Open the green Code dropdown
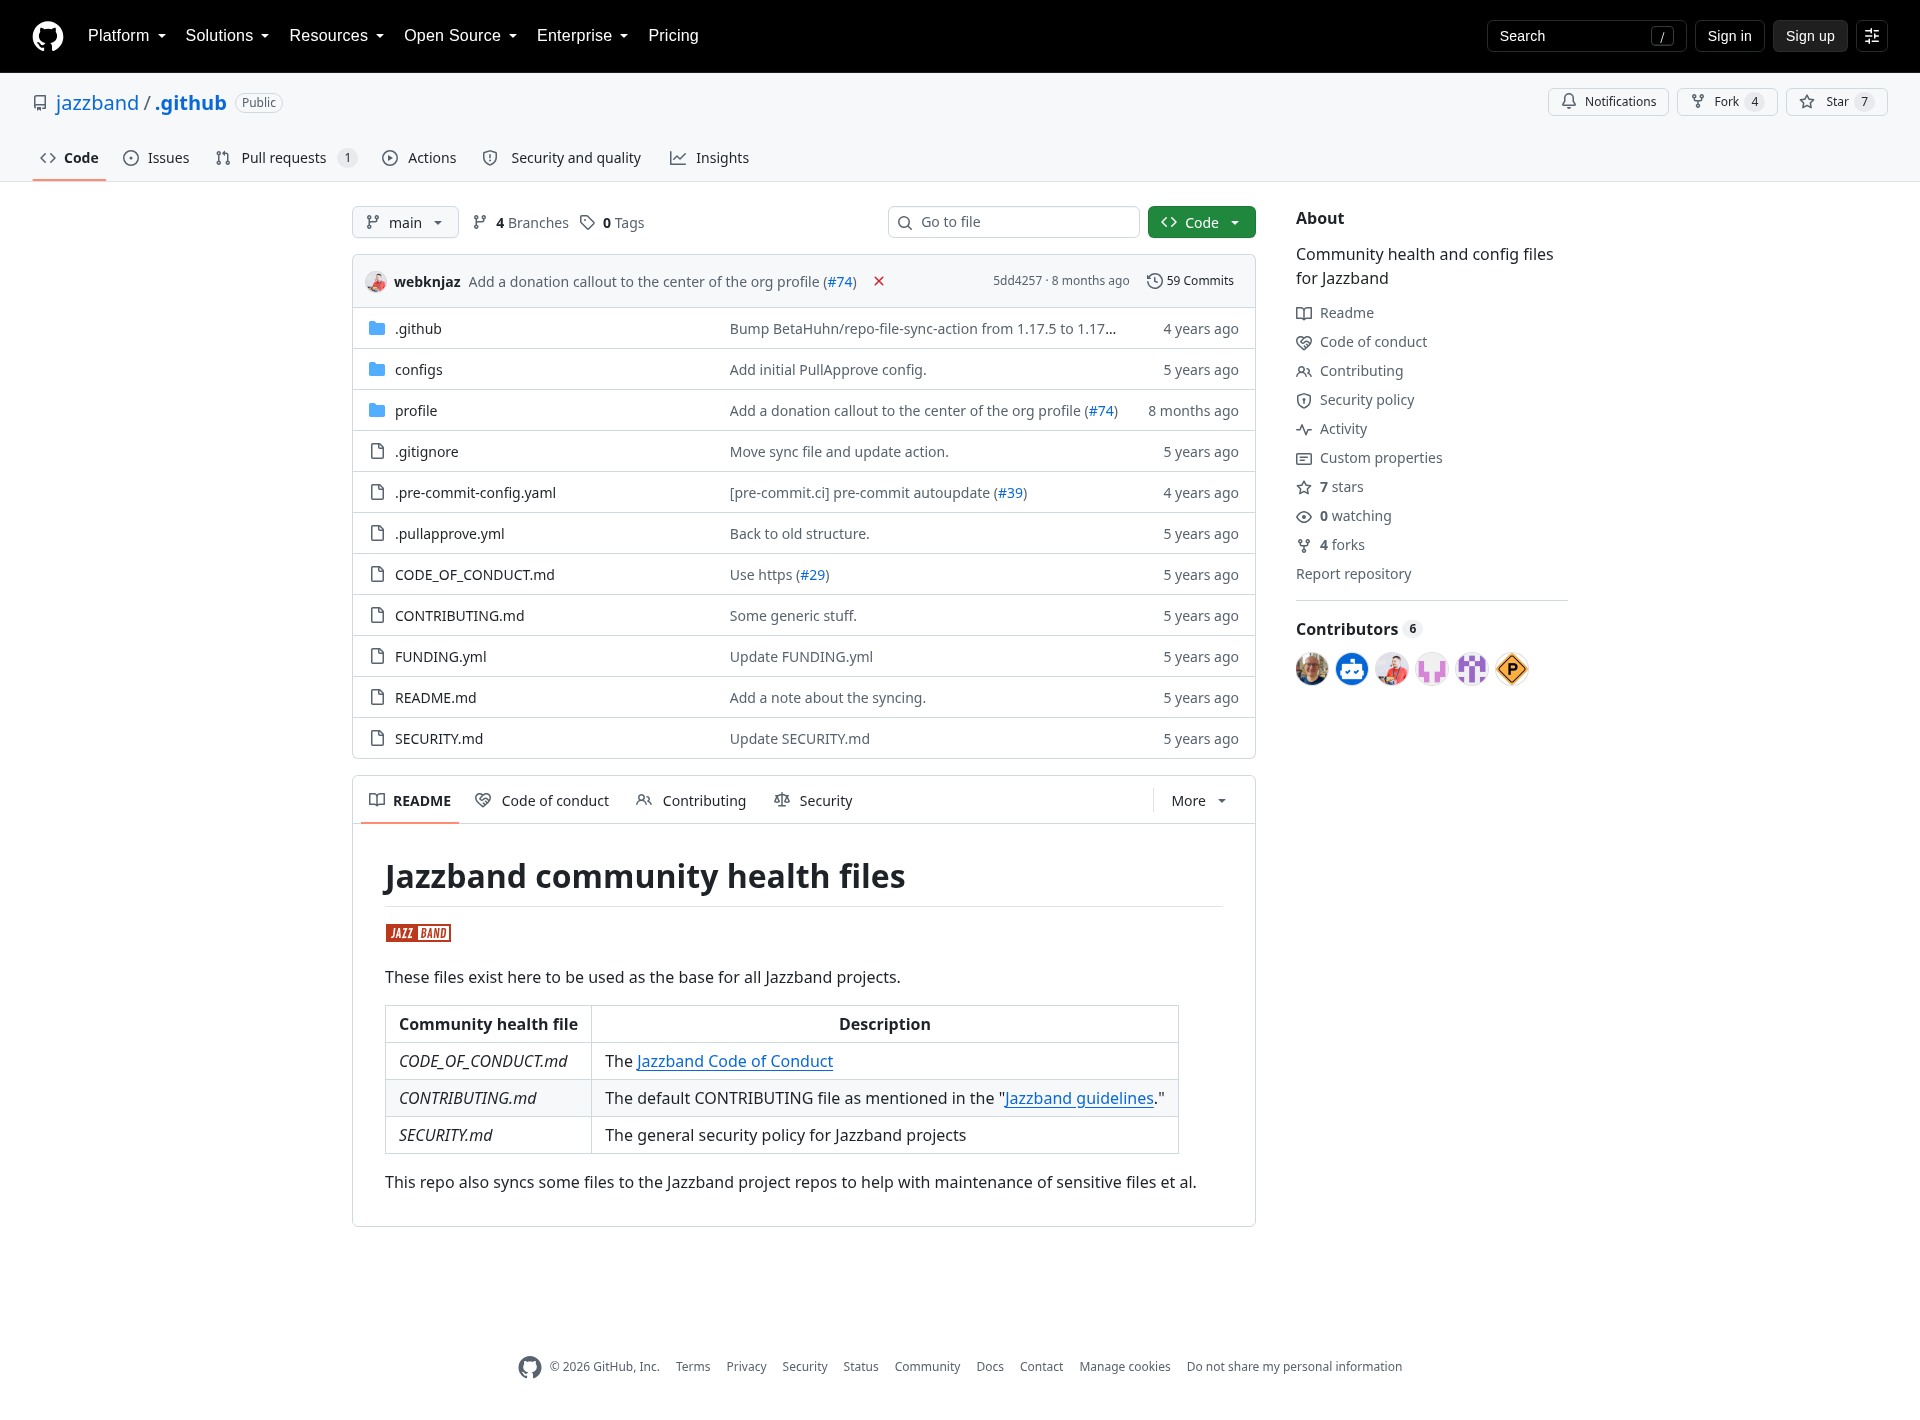The width and height of the screenshot is (1920, 1420). (1201, 222)
